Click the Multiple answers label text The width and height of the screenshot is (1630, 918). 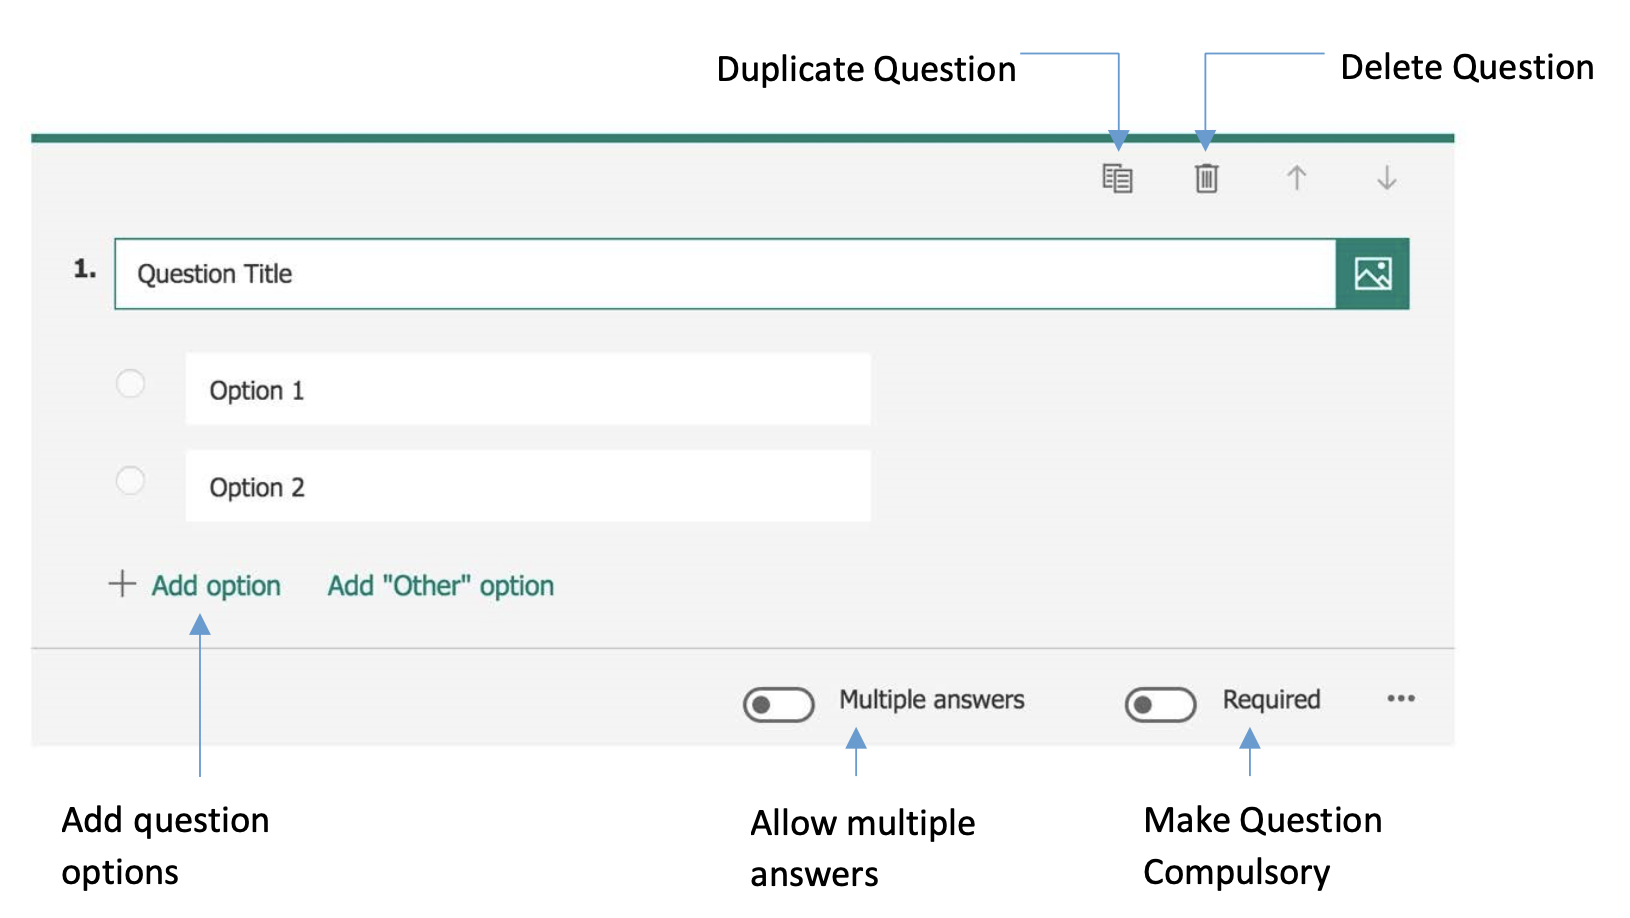(931, 700)
